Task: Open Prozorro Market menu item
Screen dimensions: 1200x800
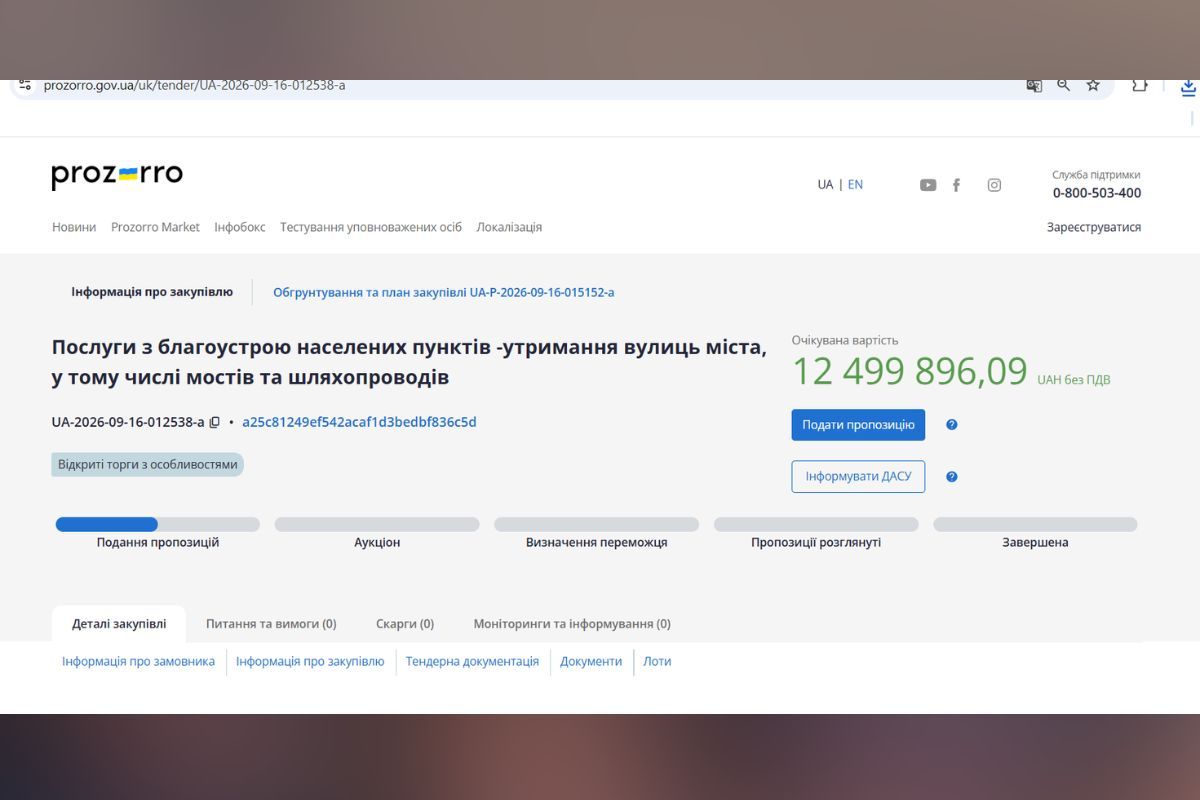Action: point(155,227)
